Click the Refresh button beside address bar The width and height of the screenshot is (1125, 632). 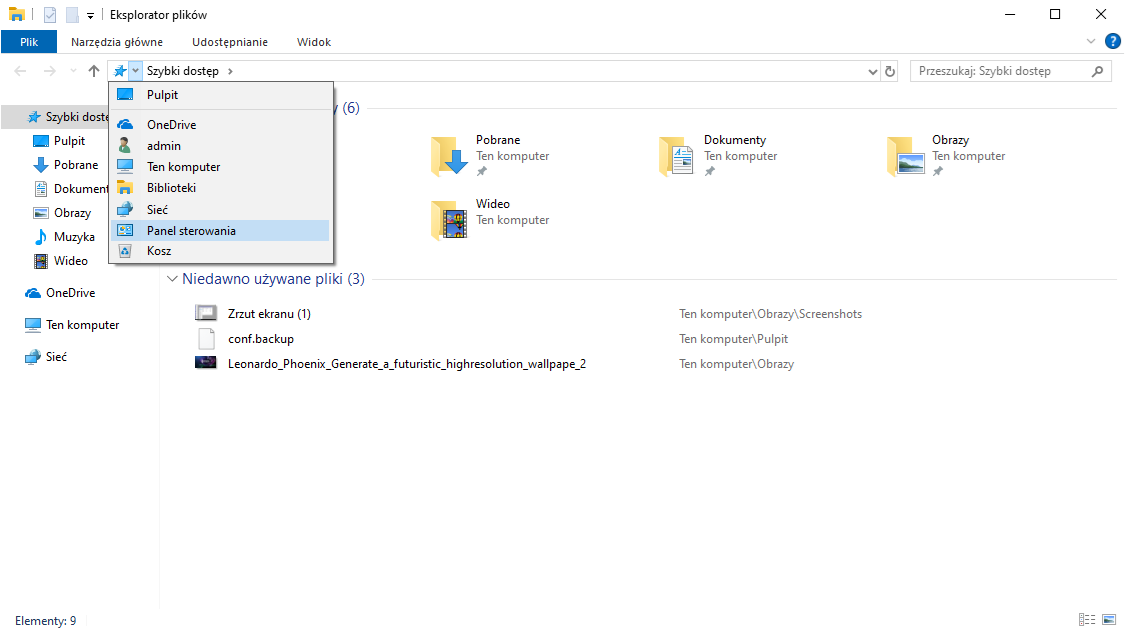click(890, 71)
